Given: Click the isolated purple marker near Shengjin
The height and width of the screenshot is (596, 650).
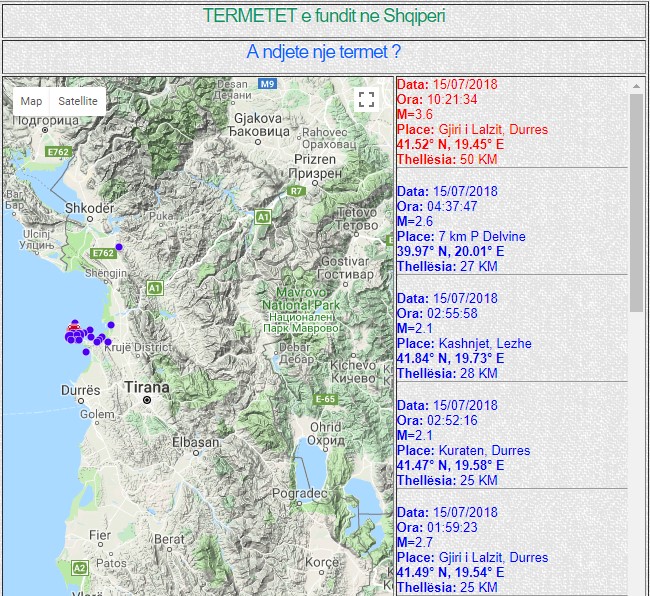Looking at the screenshot, I should point(119,246).
